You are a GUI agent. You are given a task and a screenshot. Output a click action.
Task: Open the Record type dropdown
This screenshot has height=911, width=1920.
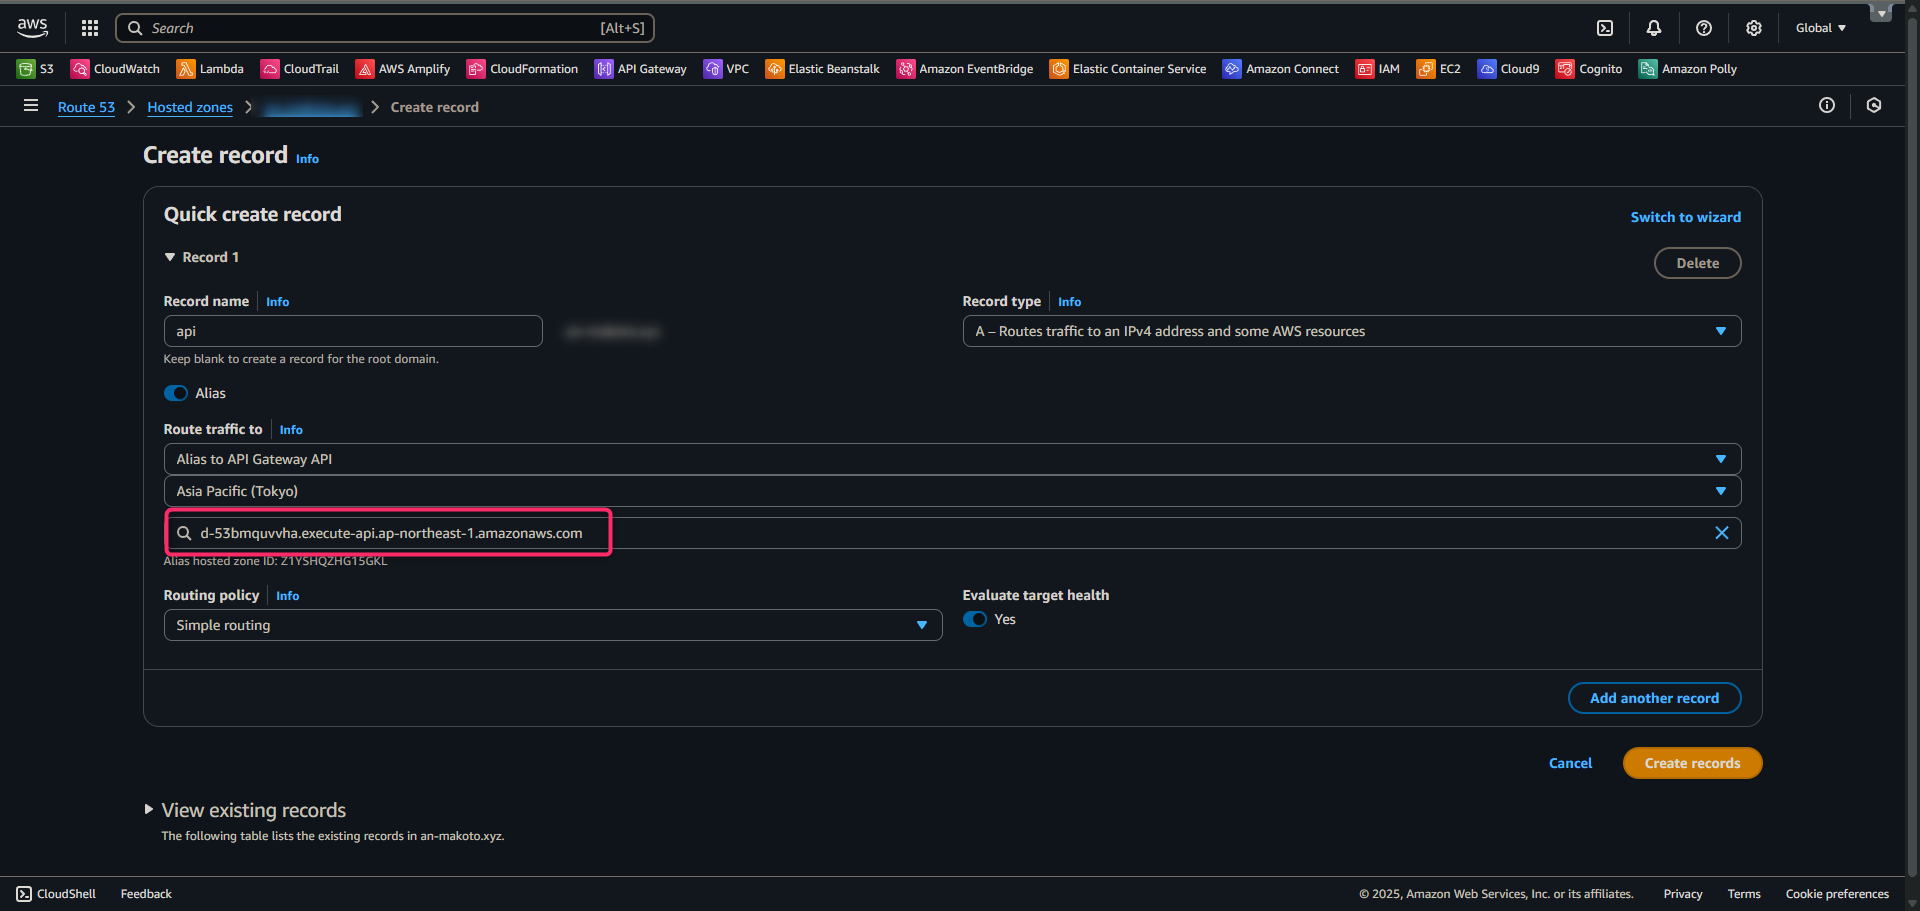click(1352, 331)
